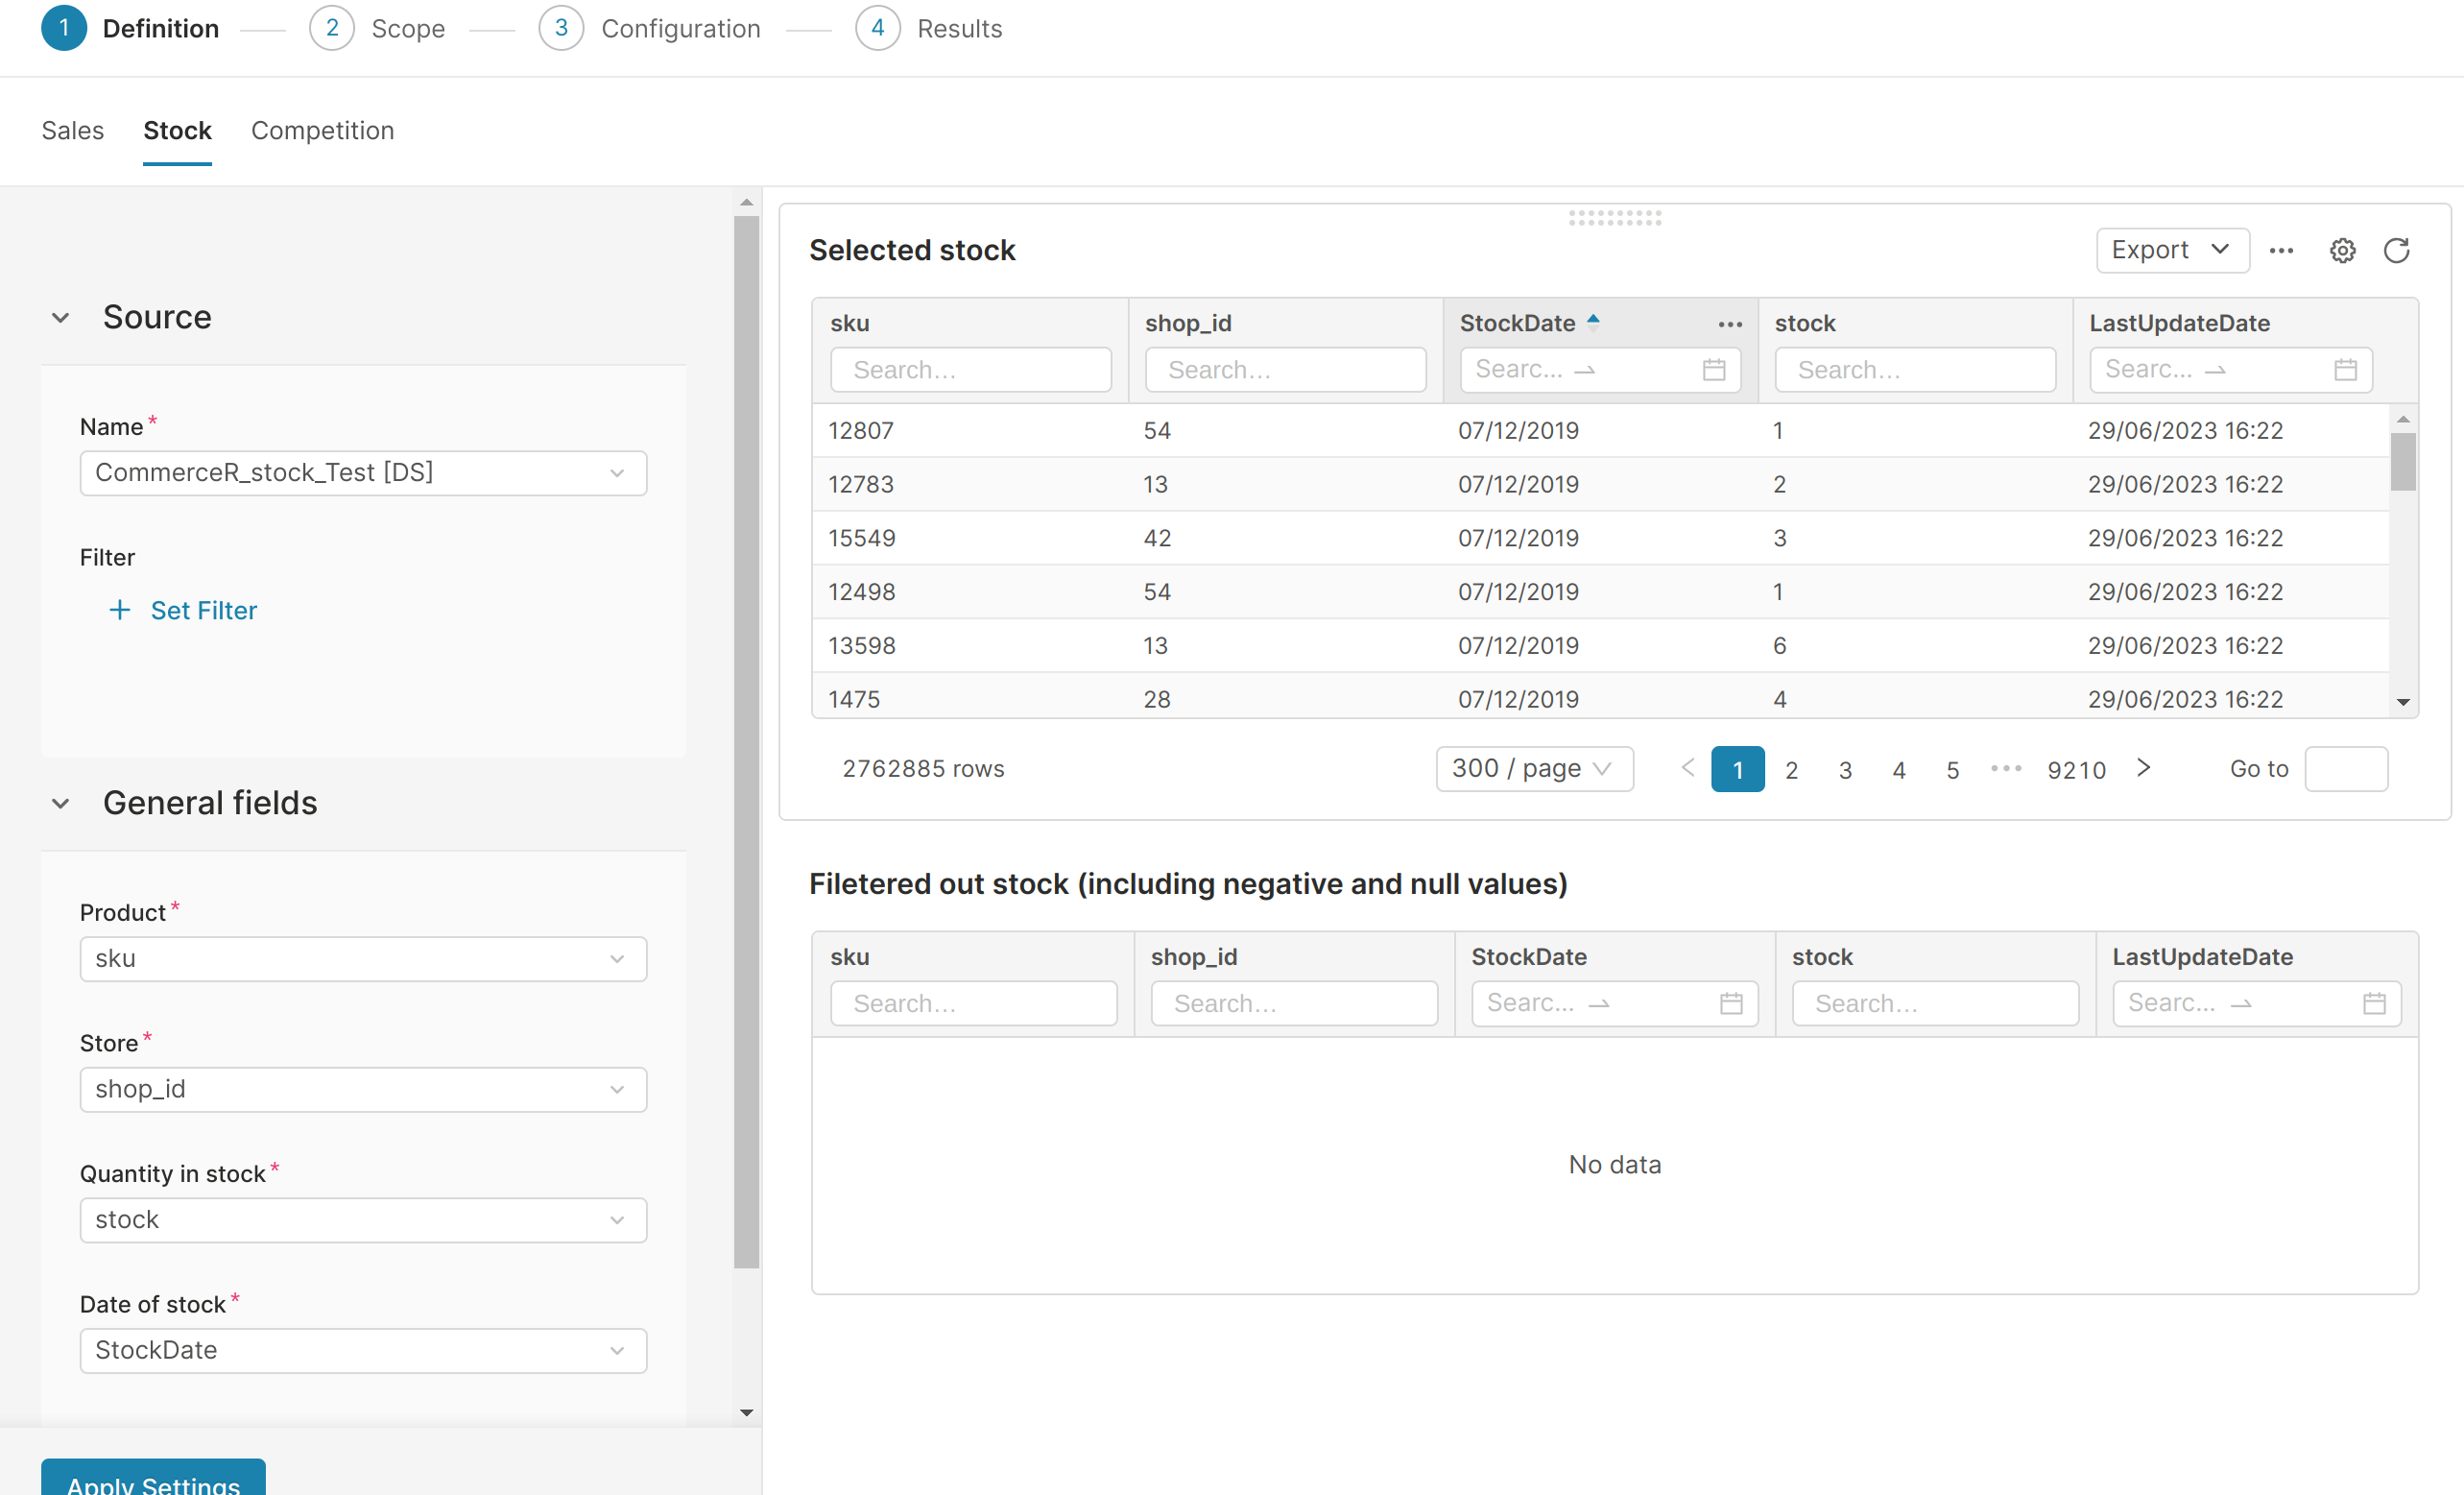The width and height of the screenshot is (2464, 1495).
Task: Collapse the Source section
Action: pyautogui.click(x=61, y=318)
